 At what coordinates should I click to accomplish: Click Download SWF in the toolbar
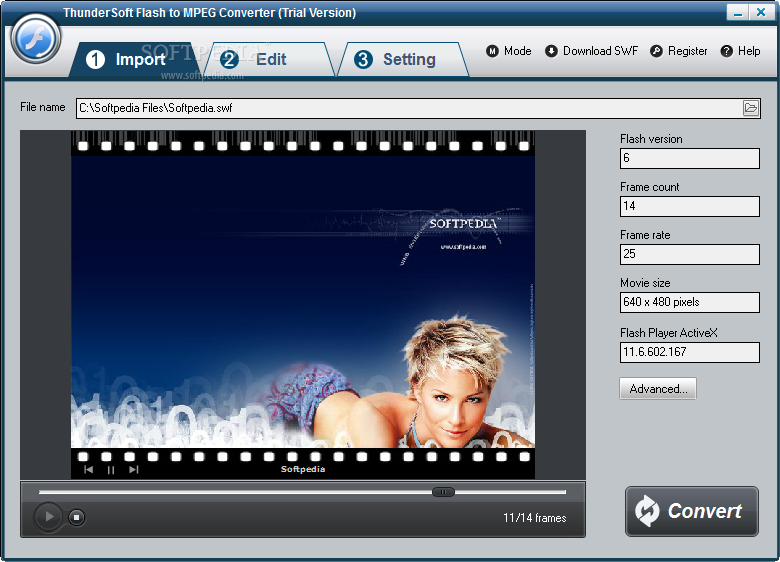(x=591, y=51)
